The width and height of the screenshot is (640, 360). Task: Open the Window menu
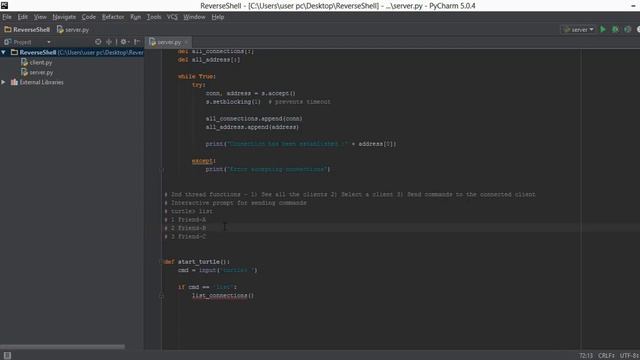coord(194,17)
